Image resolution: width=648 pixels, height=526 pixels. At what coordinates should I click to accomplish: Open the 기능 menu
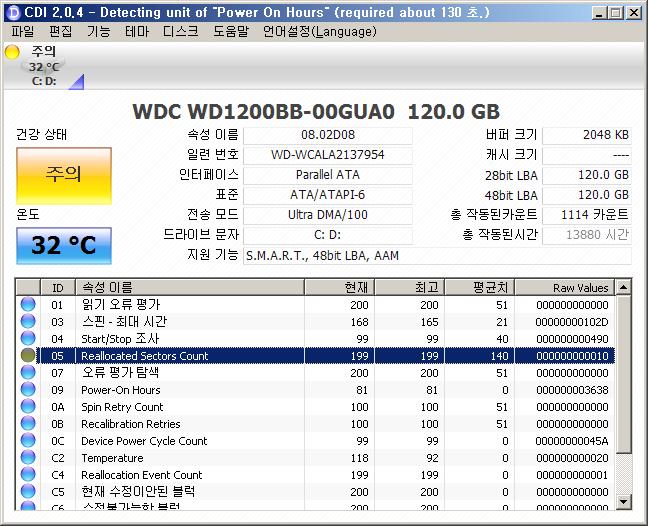tap(98, 31)
